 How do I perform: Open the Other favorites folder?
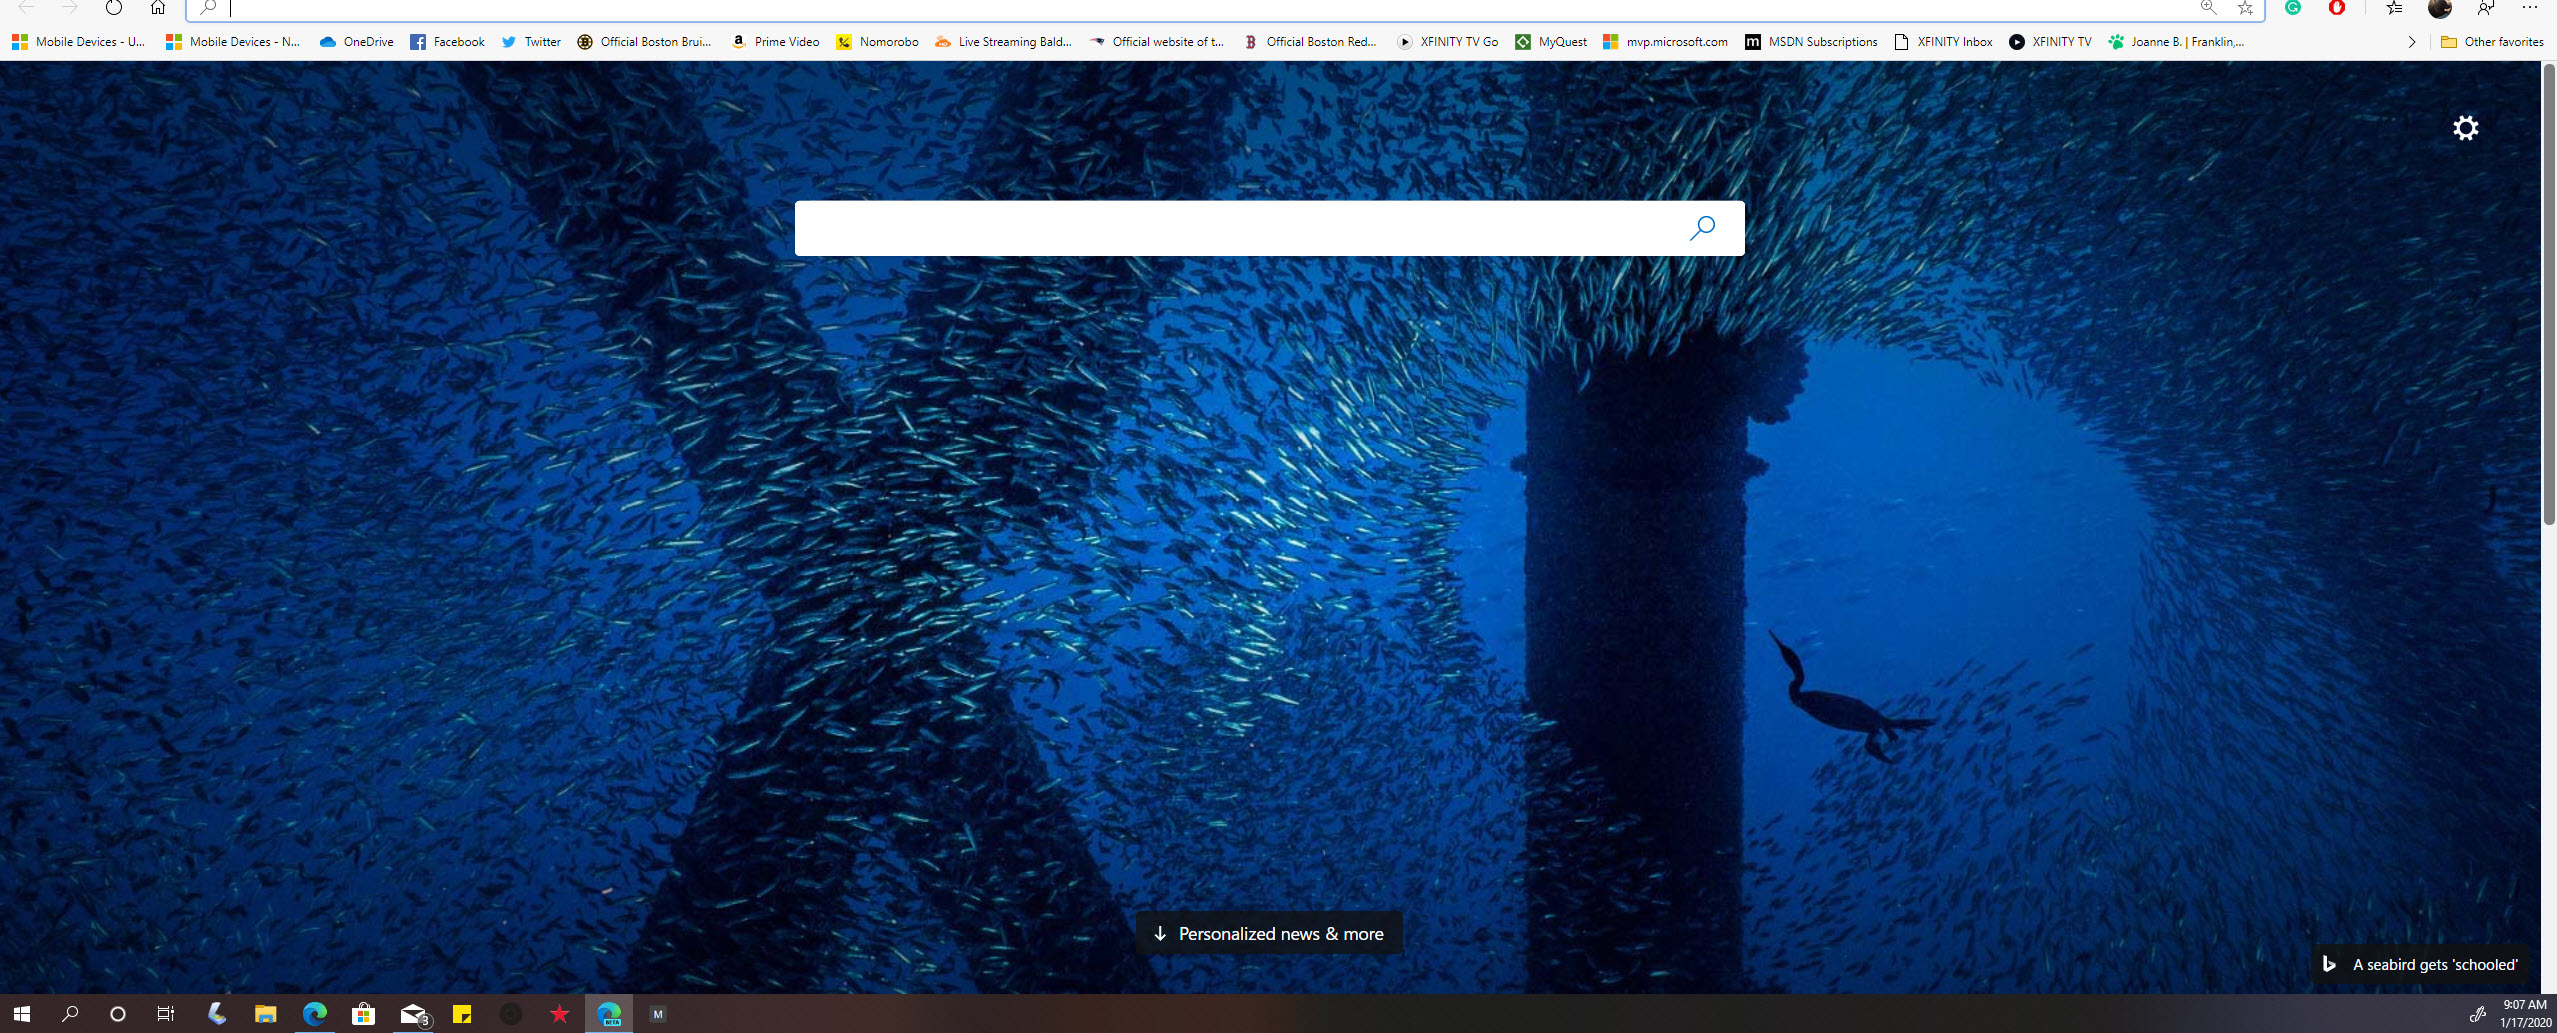click(2492, 41)
